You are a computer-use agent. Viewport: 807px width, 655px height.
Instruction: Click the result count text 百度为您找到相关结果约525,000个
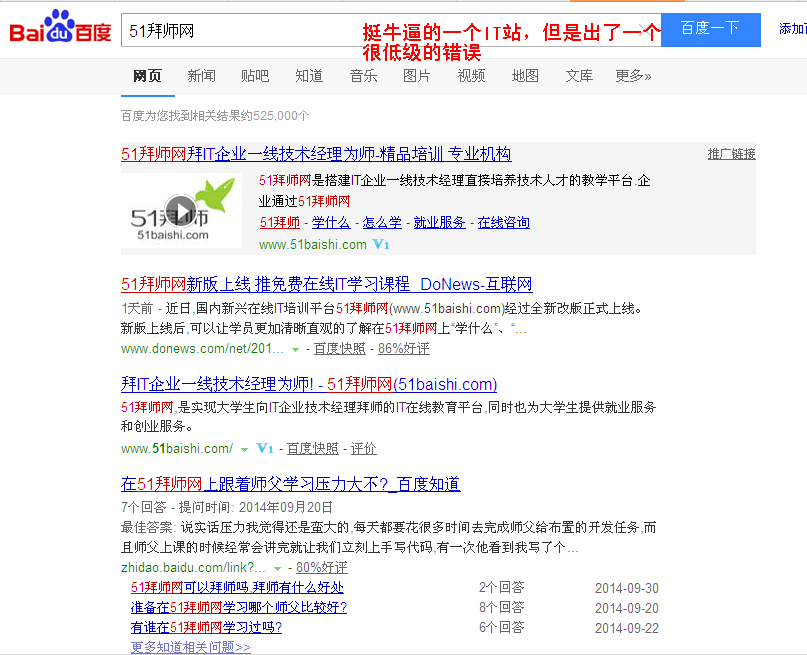215,116
